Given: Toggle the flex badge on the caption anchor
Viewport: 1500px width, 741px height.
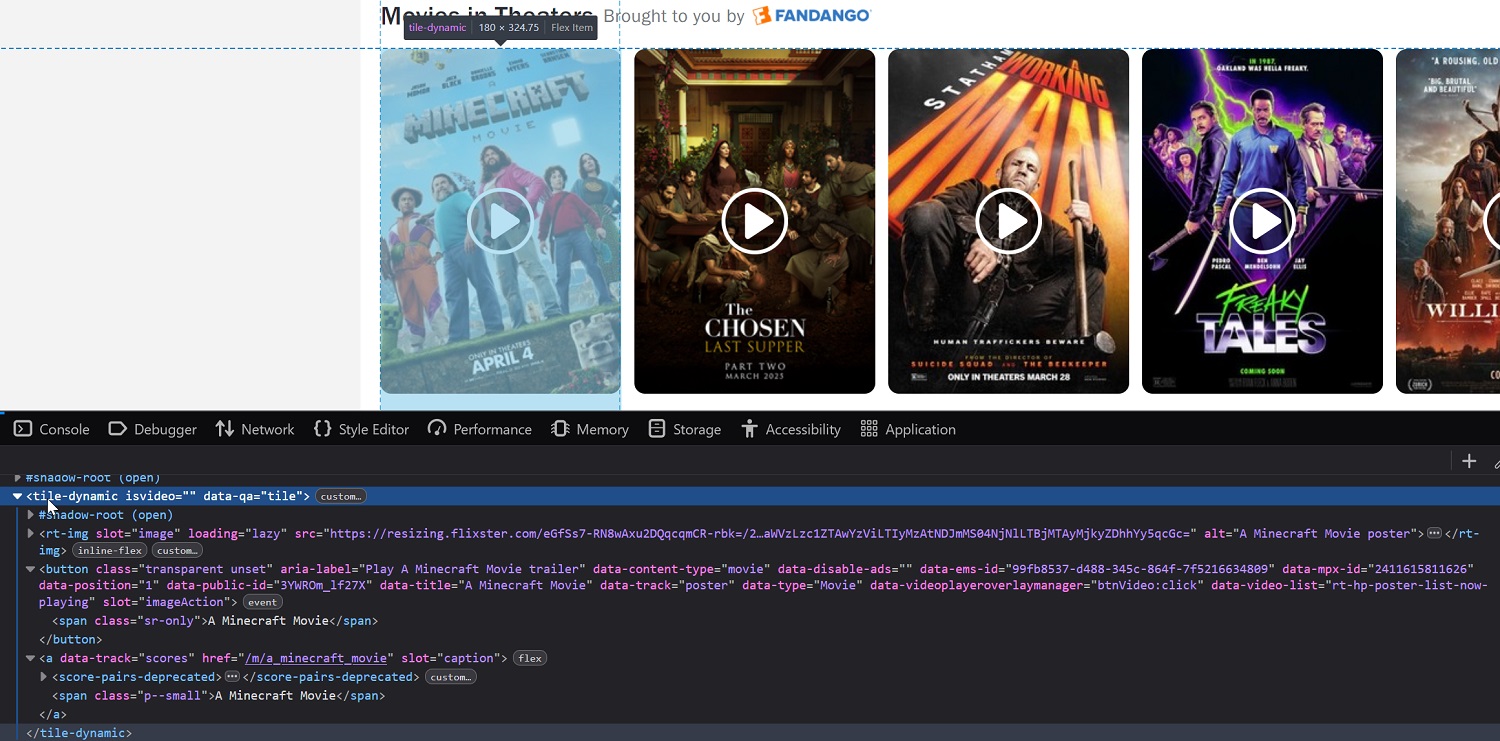Looking at the screenshot, I should (x=529, y=658).
